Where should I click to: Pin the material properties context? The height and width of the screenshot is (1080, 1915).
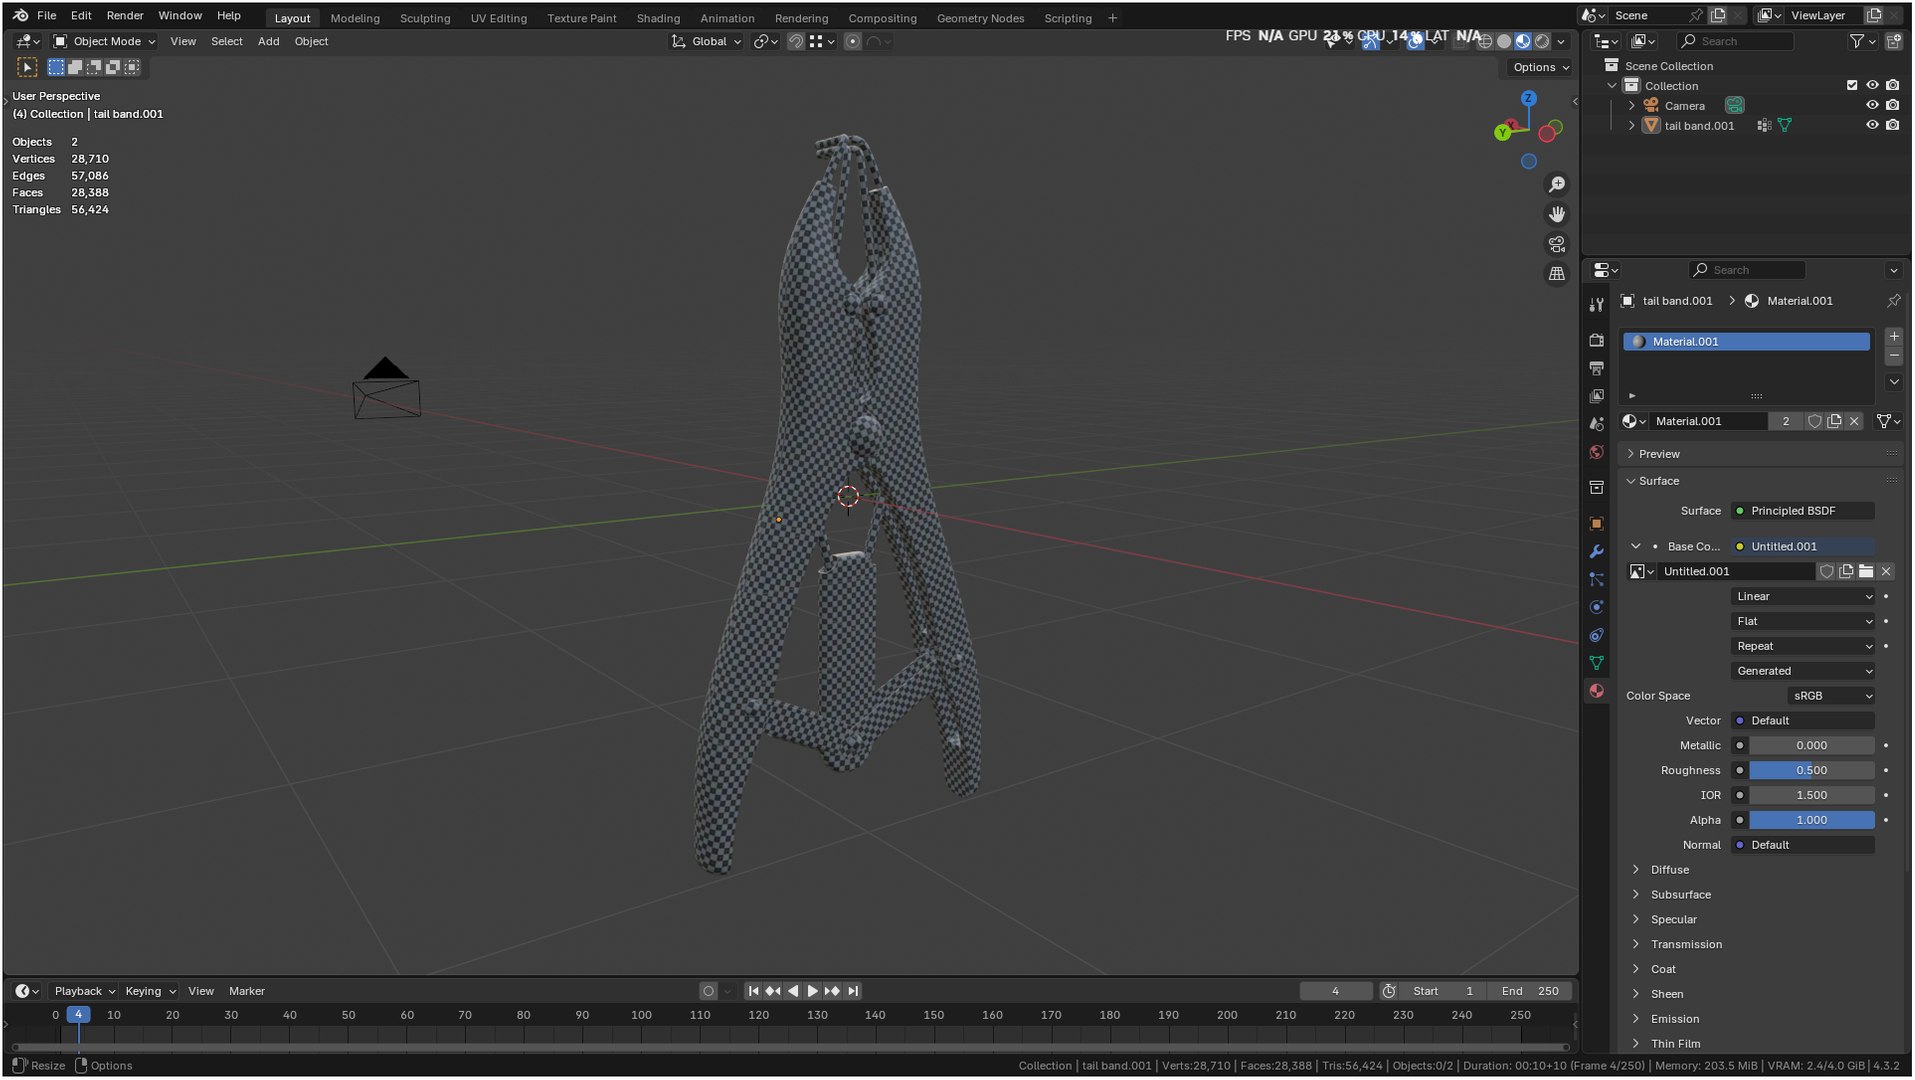(x=1893, y=301)
